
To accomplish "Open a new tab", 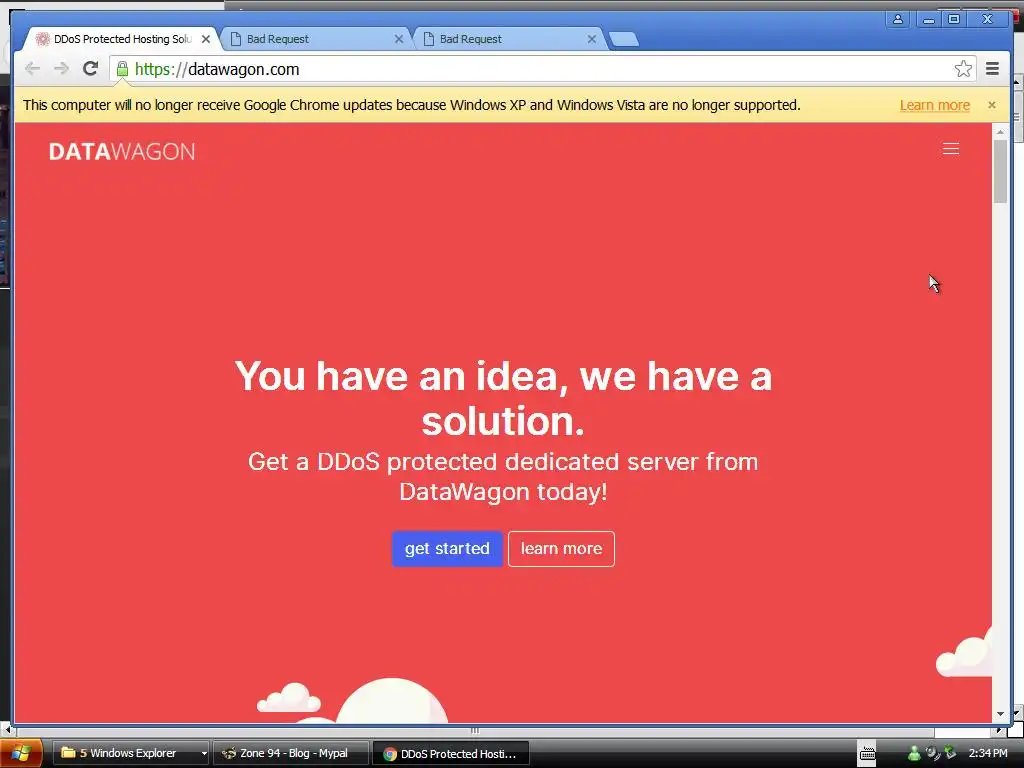I will [x=624, y=40].
